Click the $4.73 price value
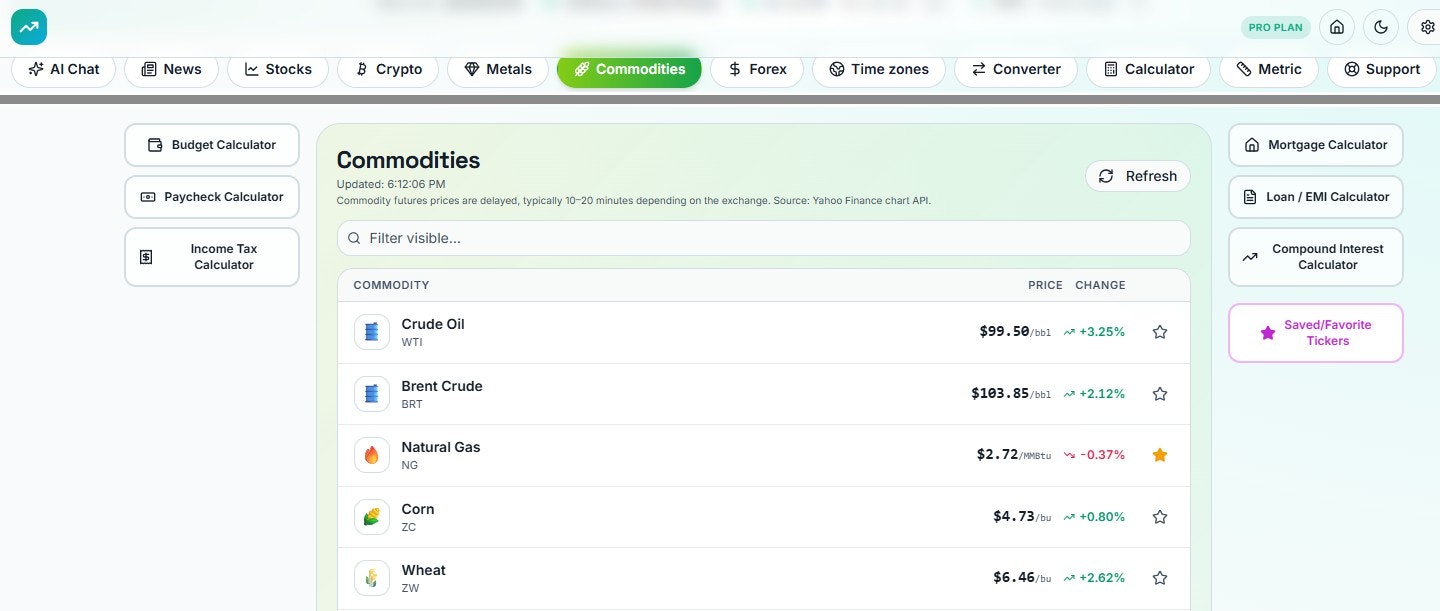The height and width of the screenshot is (611, 1440). (1013, 517)
